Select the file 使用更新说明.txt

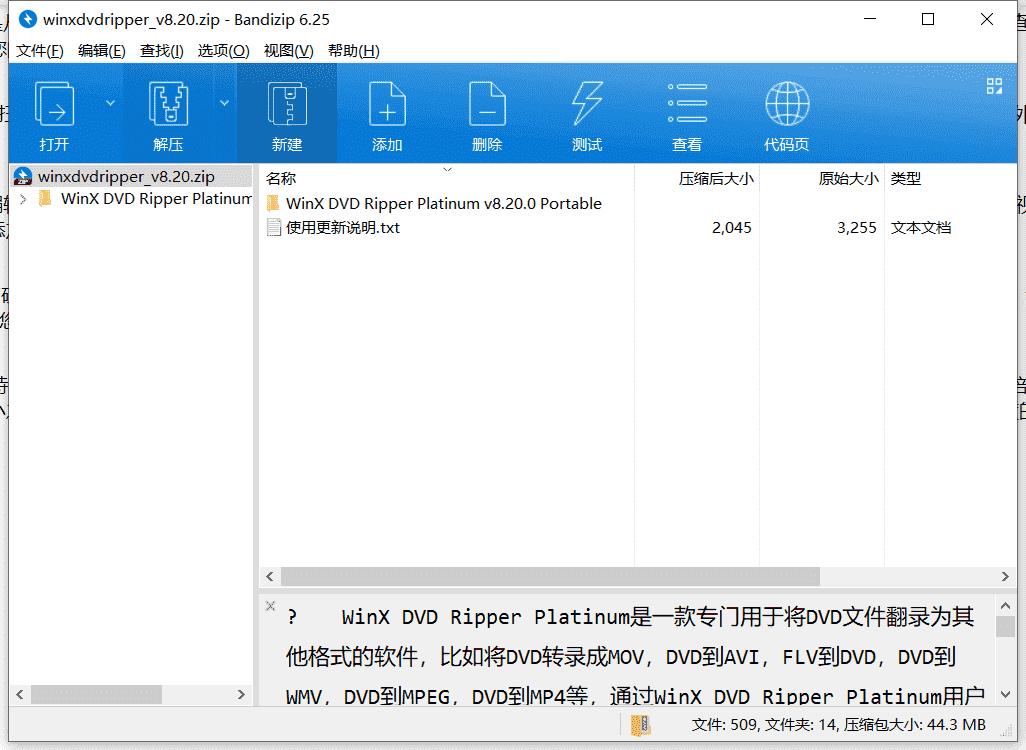click(x=342, y=228)
